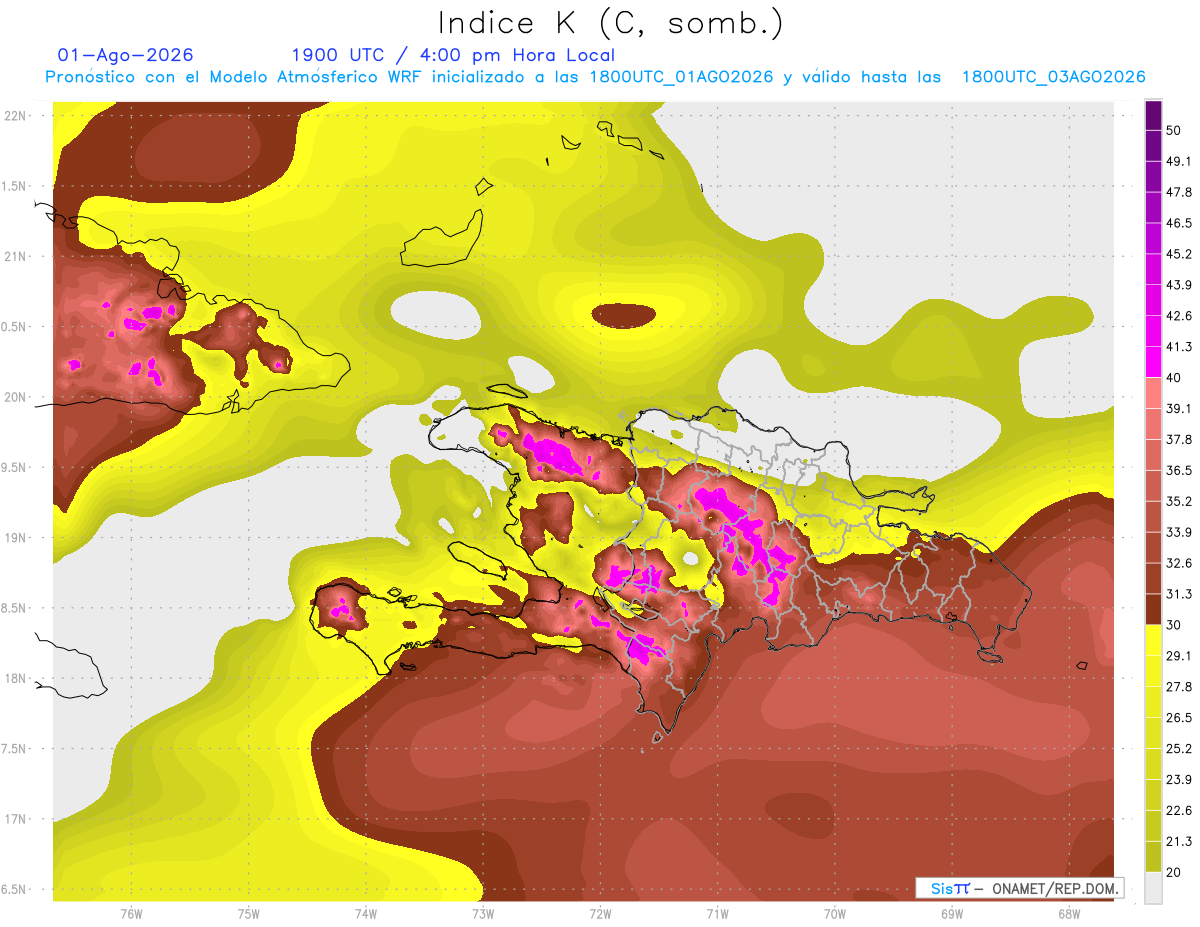Click the colorbar value '31.3'
The width and height of the screenshot is (1200, 927).
click(x=1179, y=594)
